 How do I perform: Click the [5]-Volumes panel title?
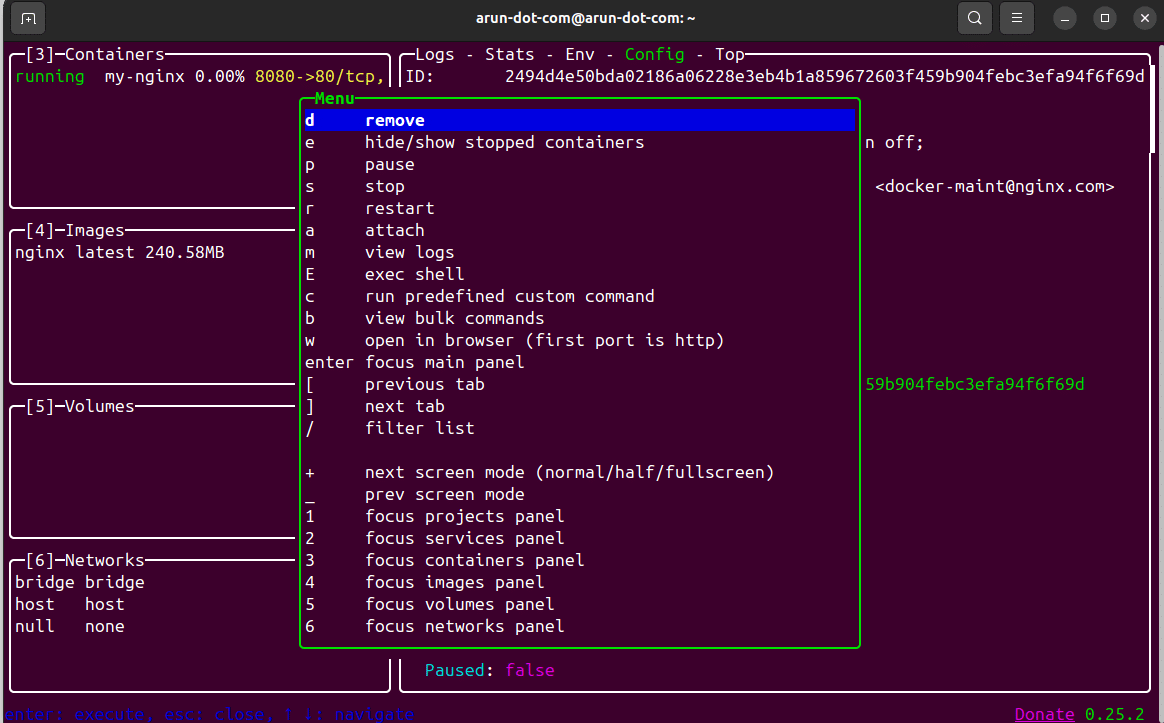pos(80,406)
